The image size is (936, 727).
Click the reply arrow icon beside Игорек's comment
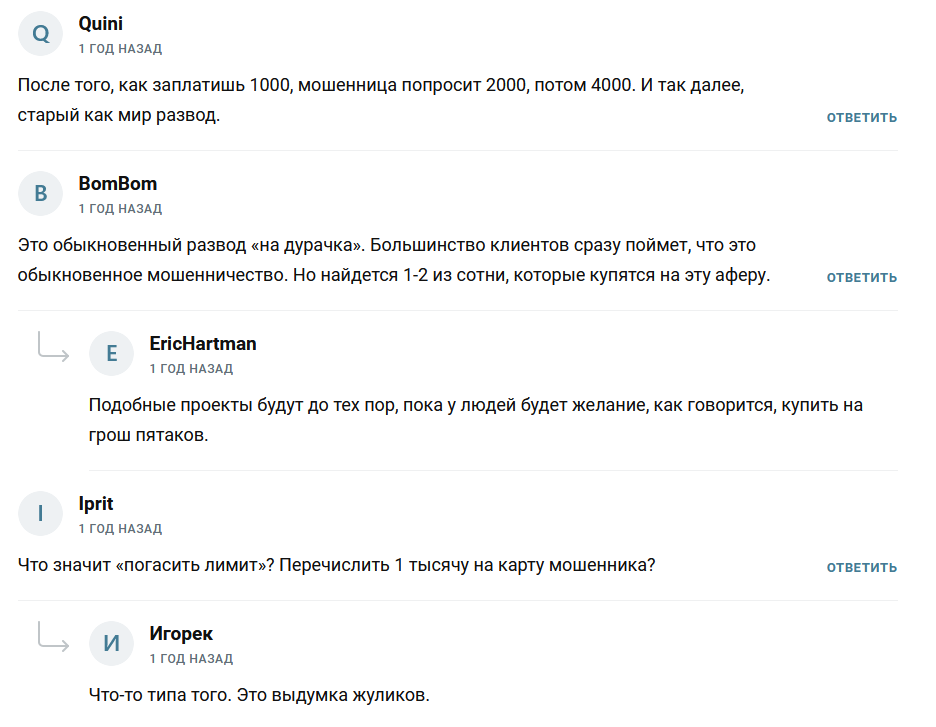click(53, 637)
